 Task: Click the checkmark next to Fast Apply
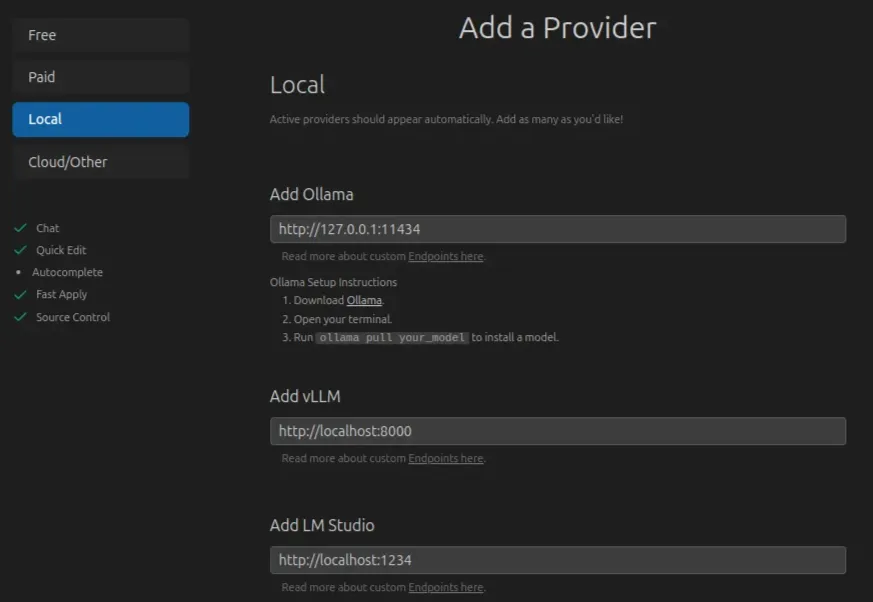coord(22,294)
